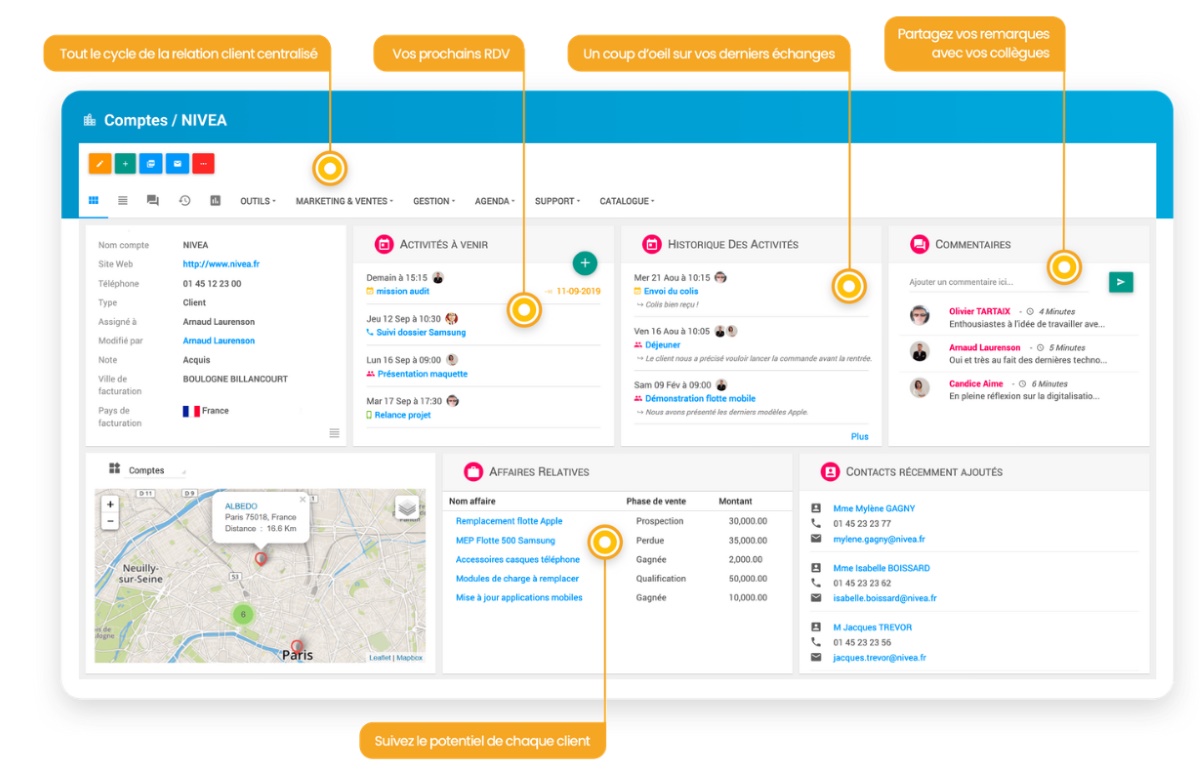Open the AGENDA menu
This screenshot has width=1200, height=777.
point(494,201)
